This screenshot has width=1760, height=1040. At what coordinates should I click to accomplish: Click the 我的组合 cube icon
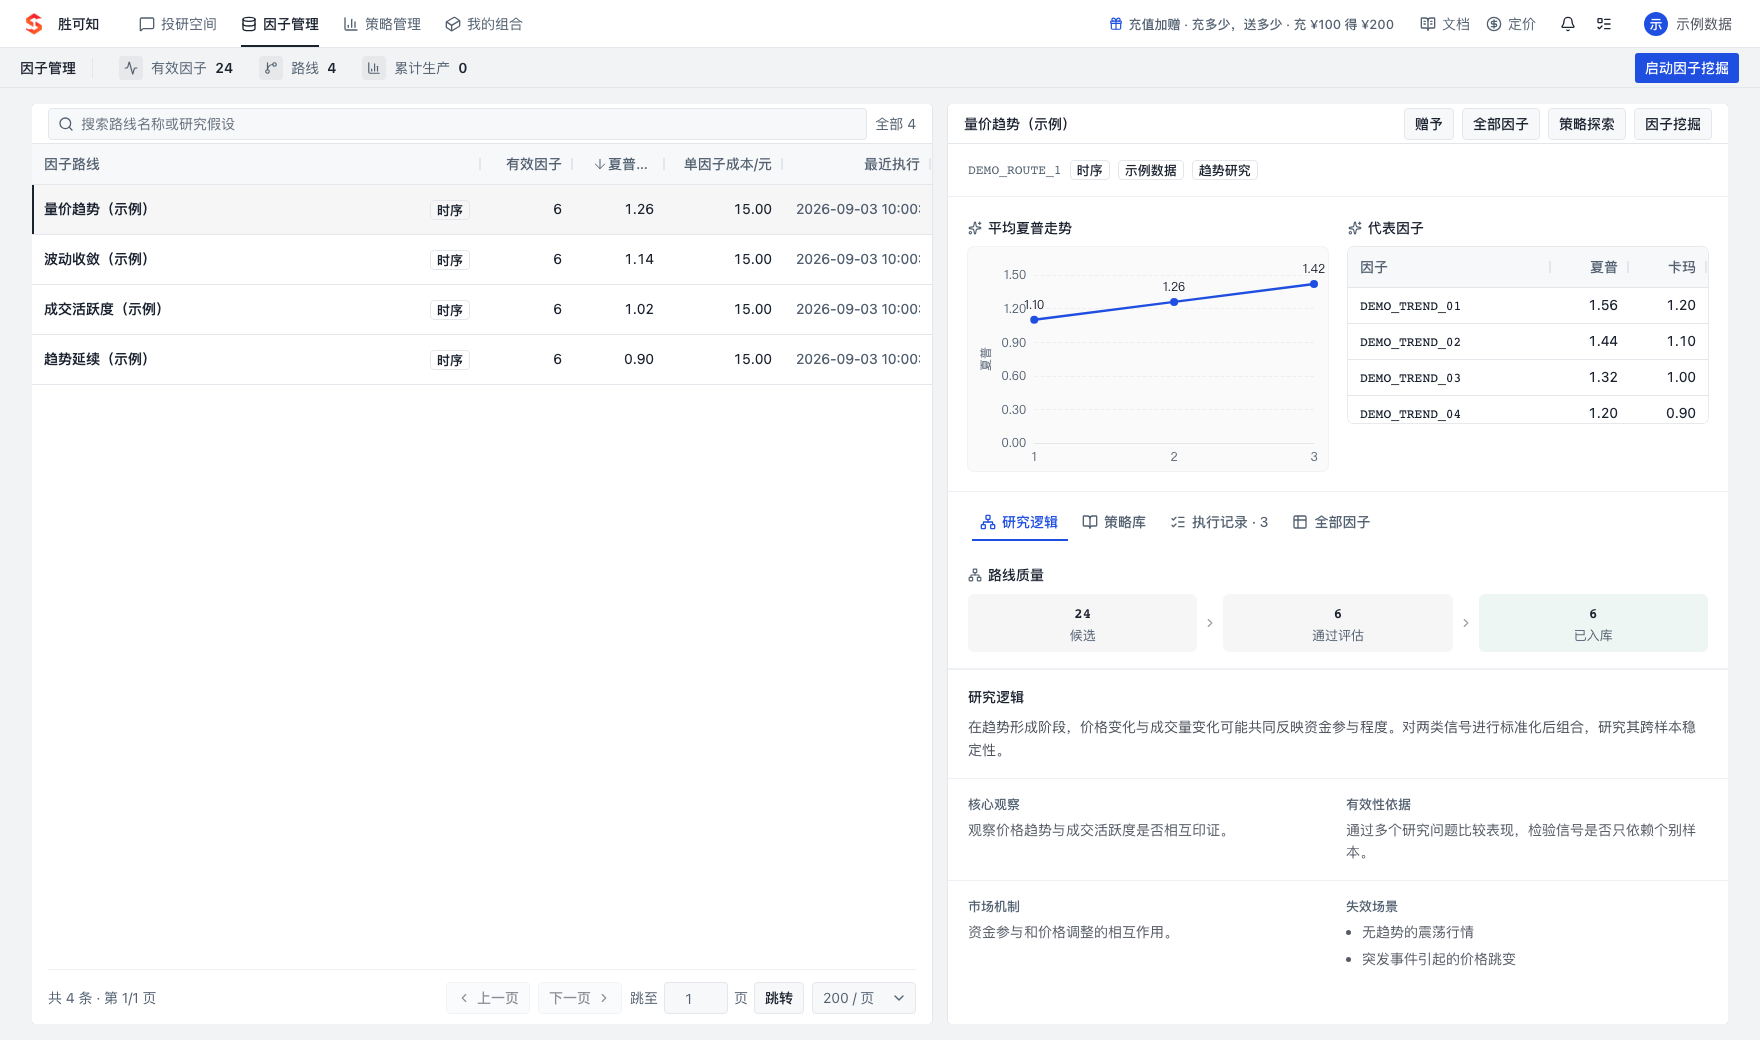click(x=453, y=24)
